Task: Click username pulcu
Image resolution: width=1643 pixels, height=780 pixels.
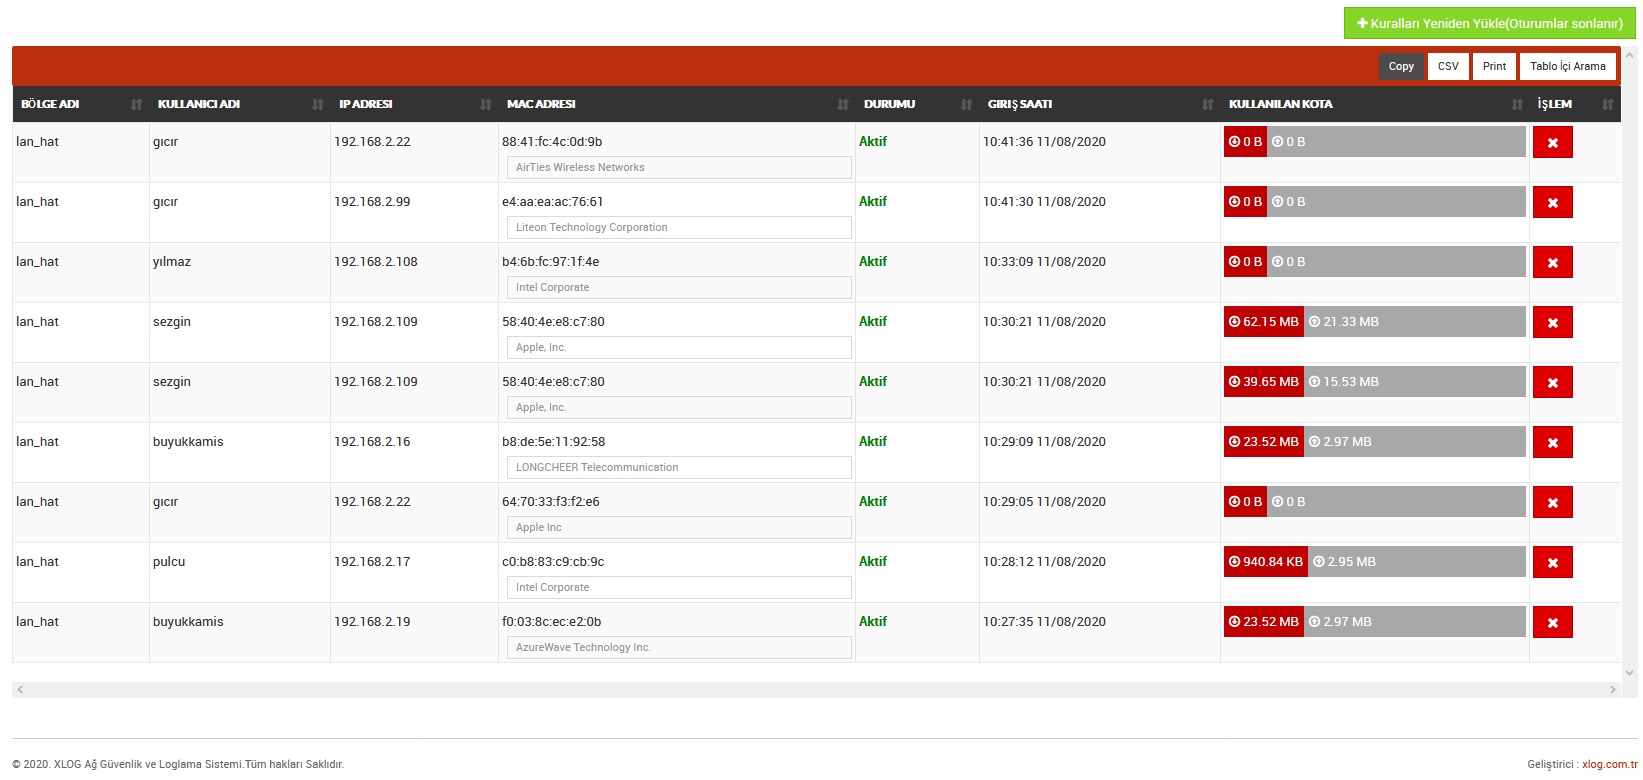Action: pyautogui.click(x=169, y=562)
